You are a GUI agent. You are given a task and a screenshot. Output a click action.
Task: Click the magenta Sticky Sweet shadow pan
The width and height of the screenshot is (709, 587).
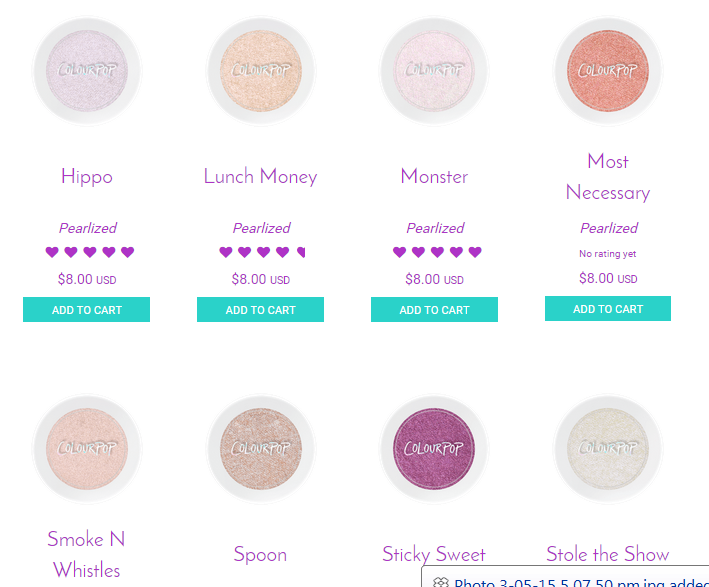(435, 448)
